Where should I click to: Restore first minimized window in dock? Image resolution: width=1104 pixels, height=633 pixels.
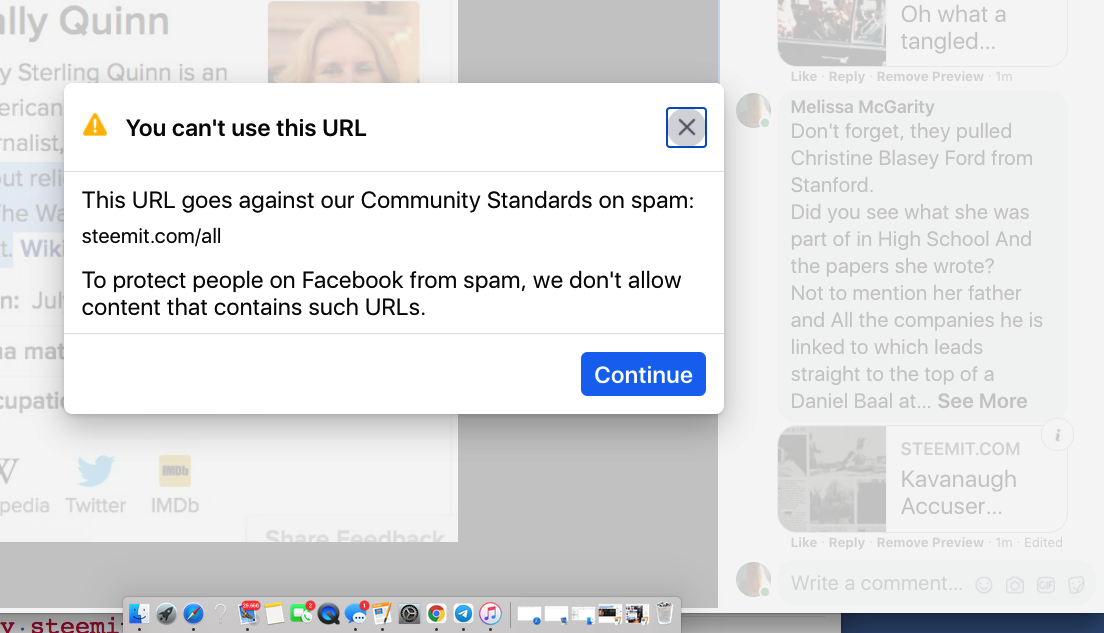529,615
